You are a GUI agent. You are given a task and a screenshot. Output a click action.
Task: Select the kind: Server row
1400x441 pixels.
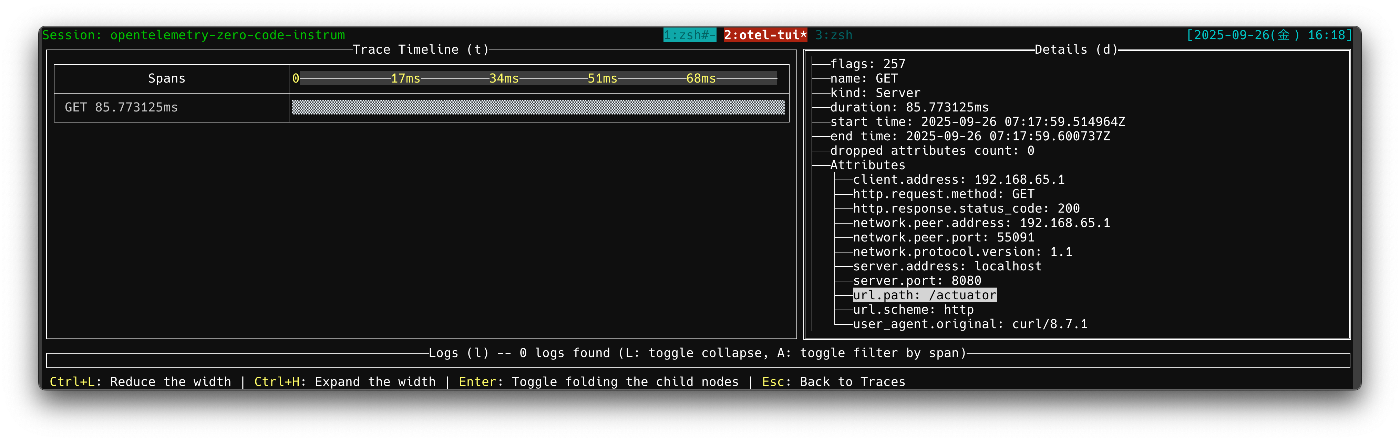(x=876, y=93)
